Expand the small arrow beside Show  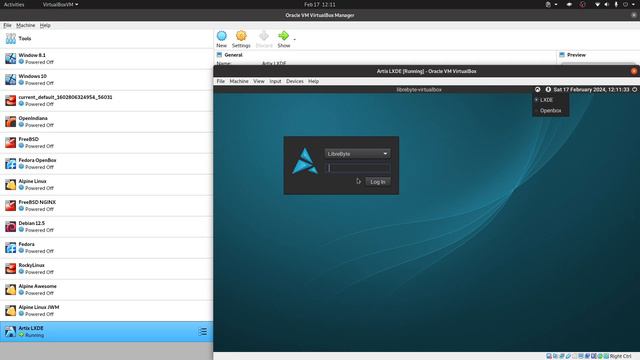click(294, 40)
